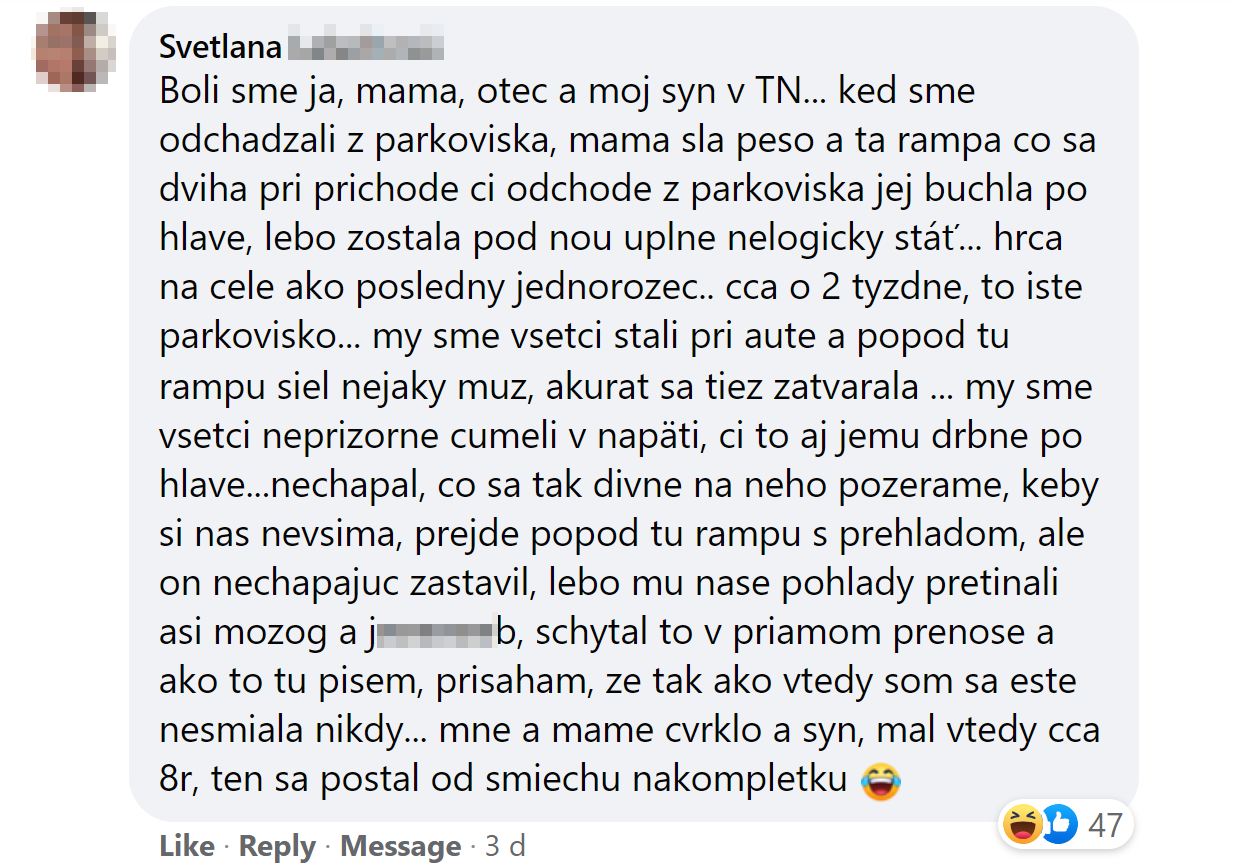The height and width of the screenshot is (867, 1237).
Task: Reply to Svetlana's comment
Action: (x=277, y=847)
